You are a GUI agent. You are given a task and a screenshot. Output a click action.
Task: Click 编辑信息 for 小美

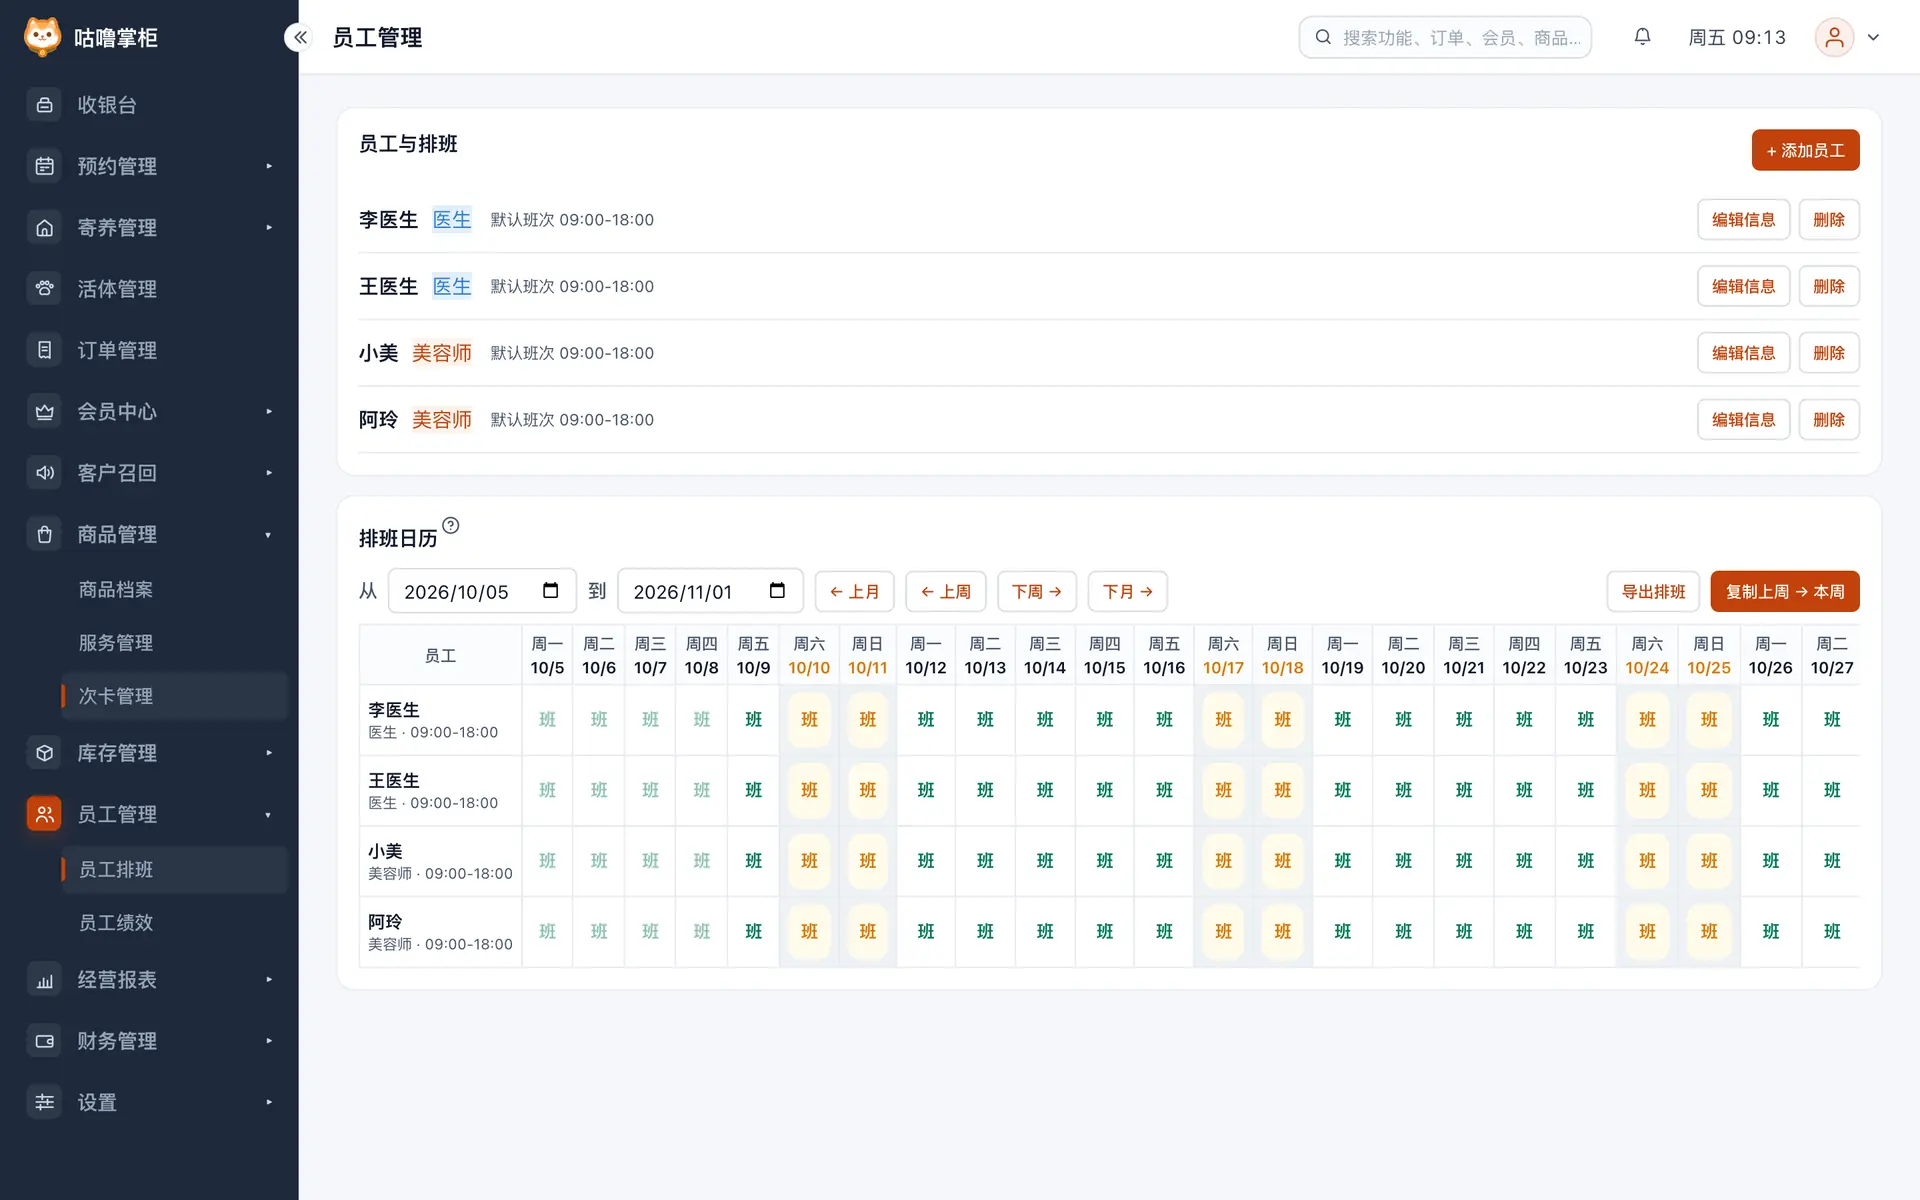pyautogui.click(x=1743, y=353)
